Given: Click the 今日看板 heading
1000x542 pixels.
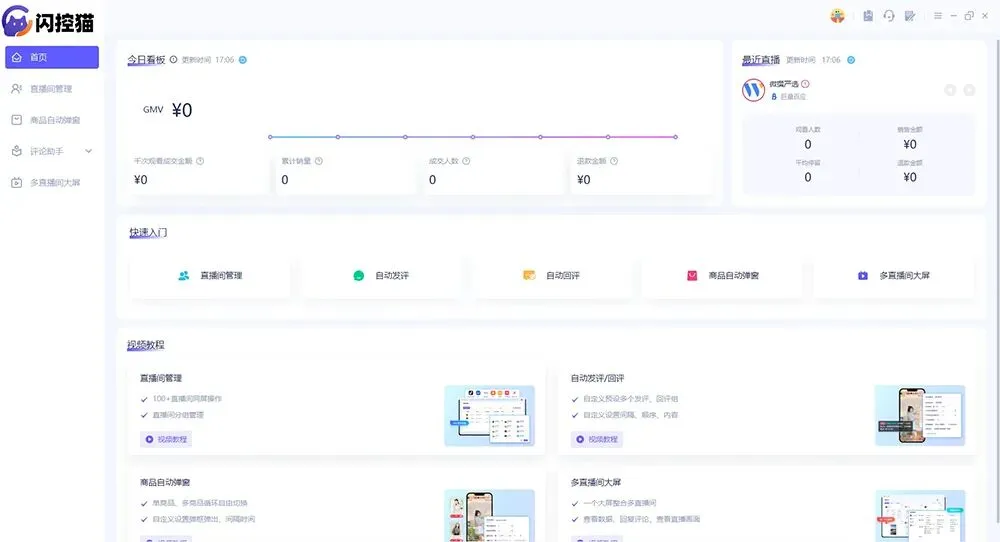Looking at the screenshot, I should [146, 60].
